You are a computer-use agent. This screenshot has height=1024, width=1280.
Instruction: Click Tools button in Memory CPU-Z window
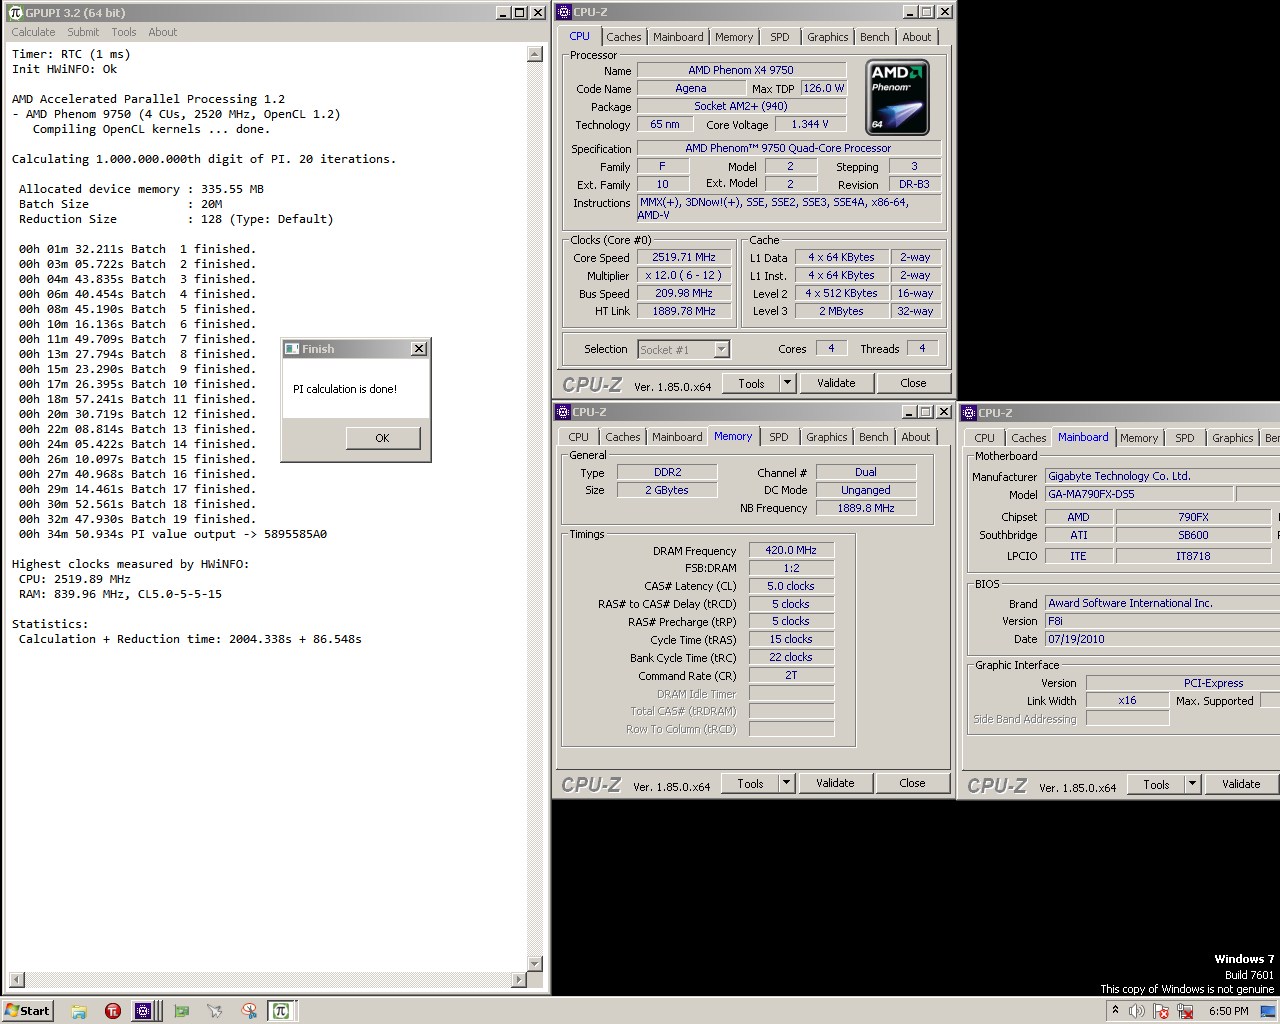coord(750,783)
